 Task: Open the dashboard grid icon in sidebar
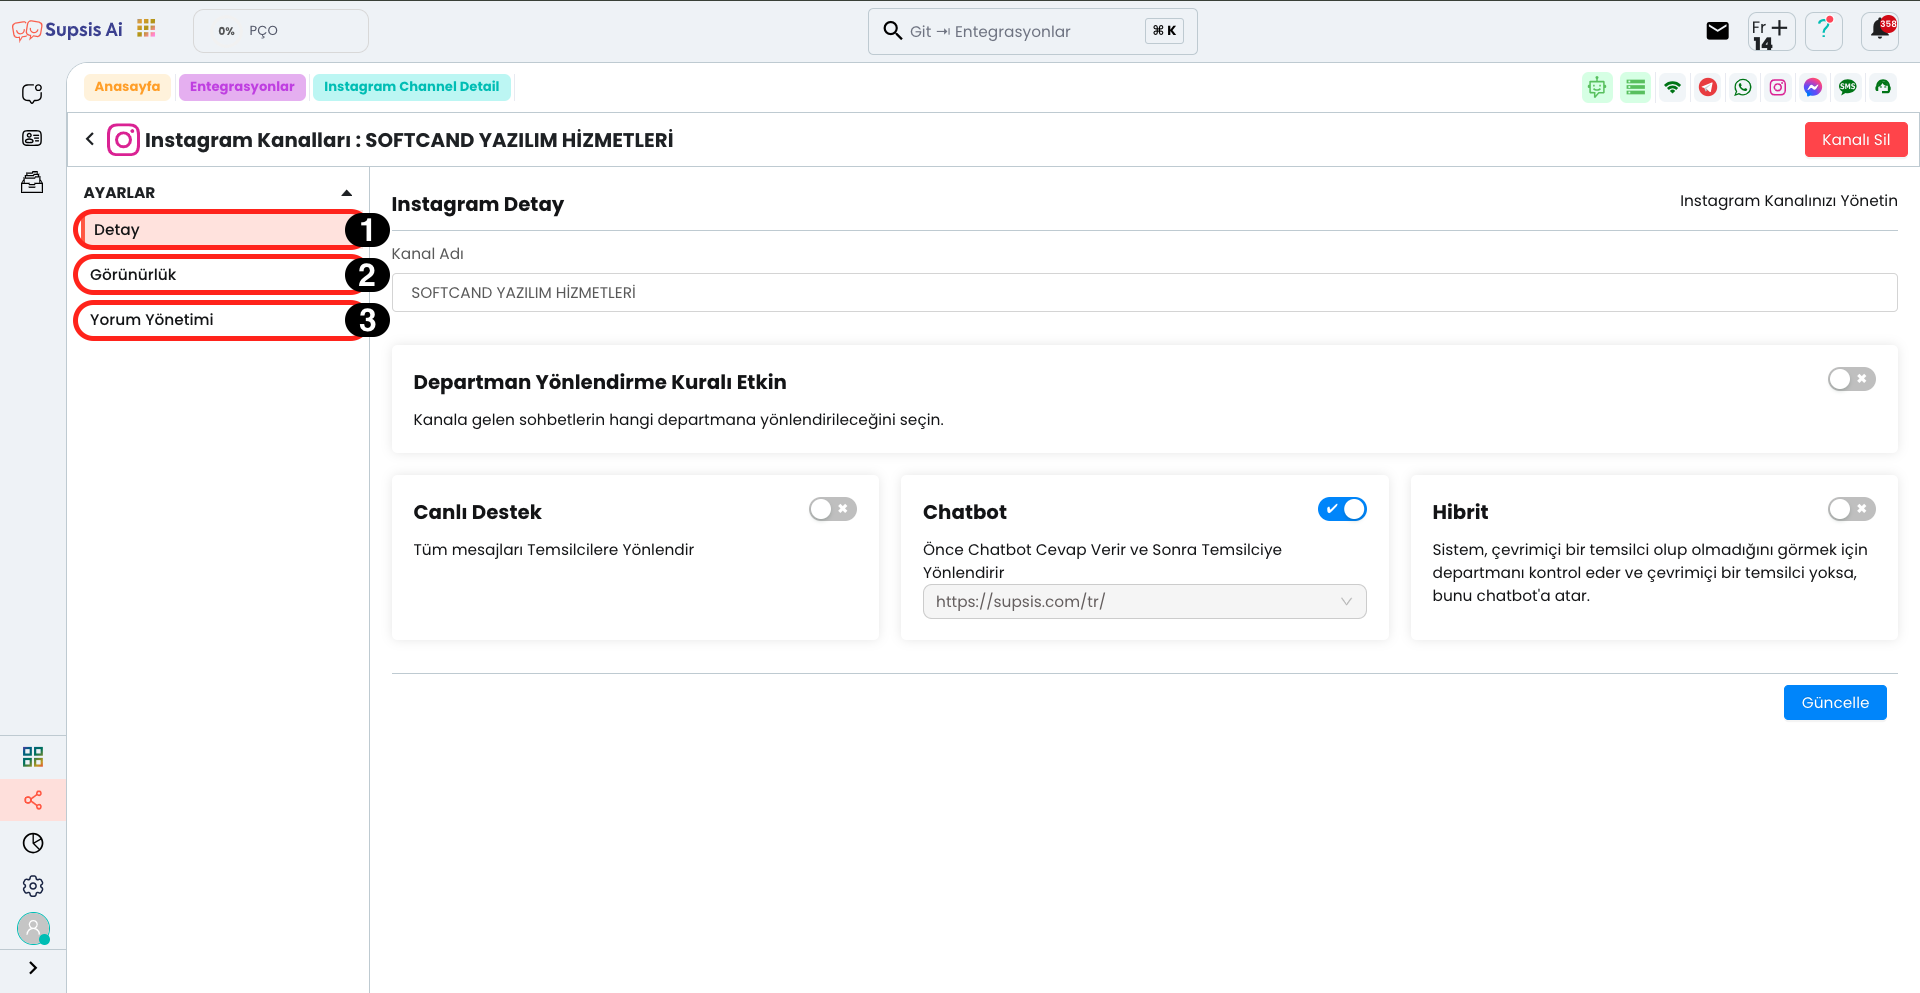(x=33, y=756)
